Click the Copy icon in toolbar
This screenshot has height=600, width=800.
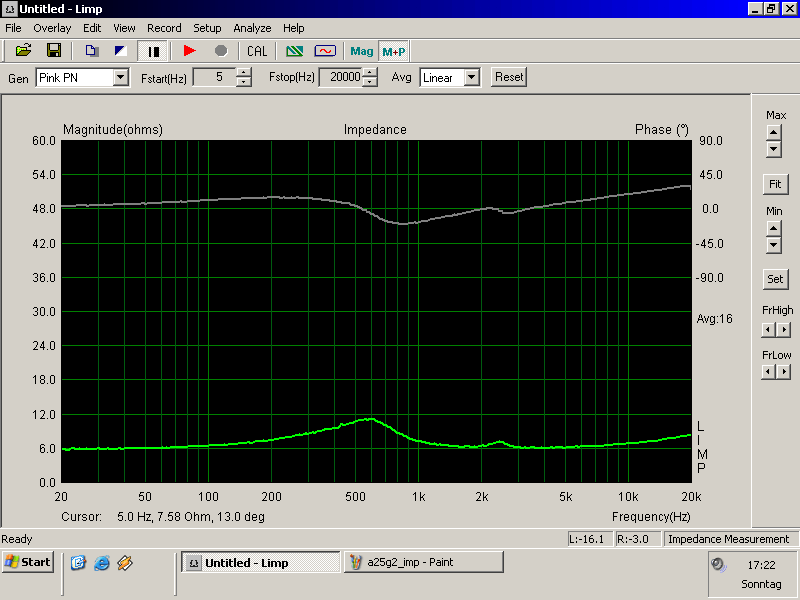[x=91, y=50]
